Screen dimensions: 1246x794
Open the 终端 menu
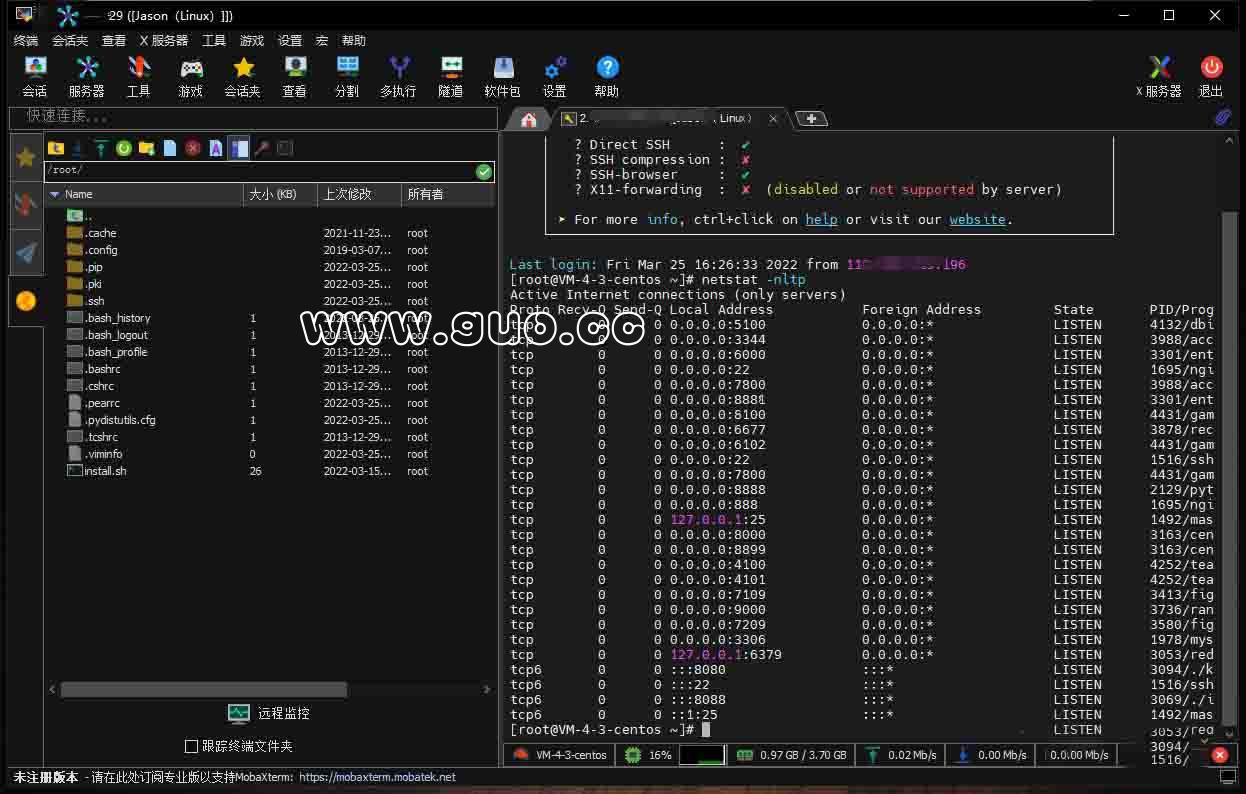click(26, 41)
